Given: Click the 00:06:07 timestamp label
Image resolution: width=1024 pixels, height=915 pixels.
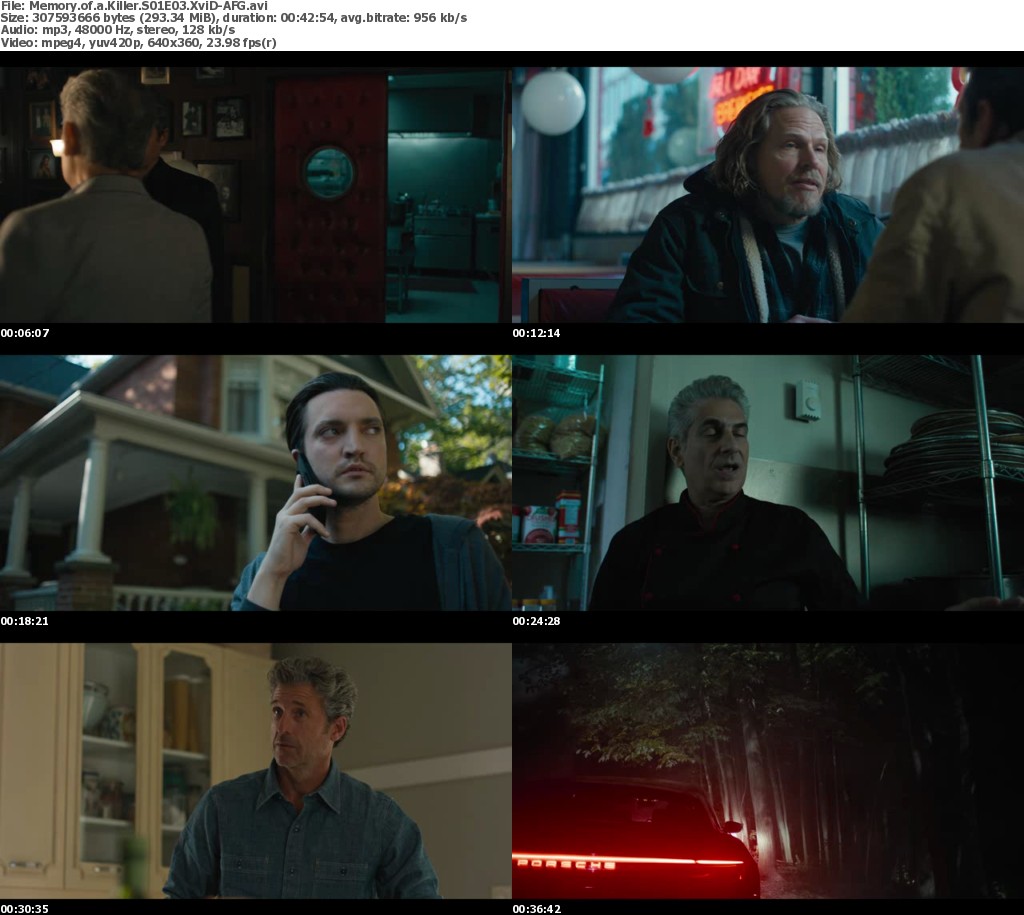Looking at the screenshot, I should 24,333.
